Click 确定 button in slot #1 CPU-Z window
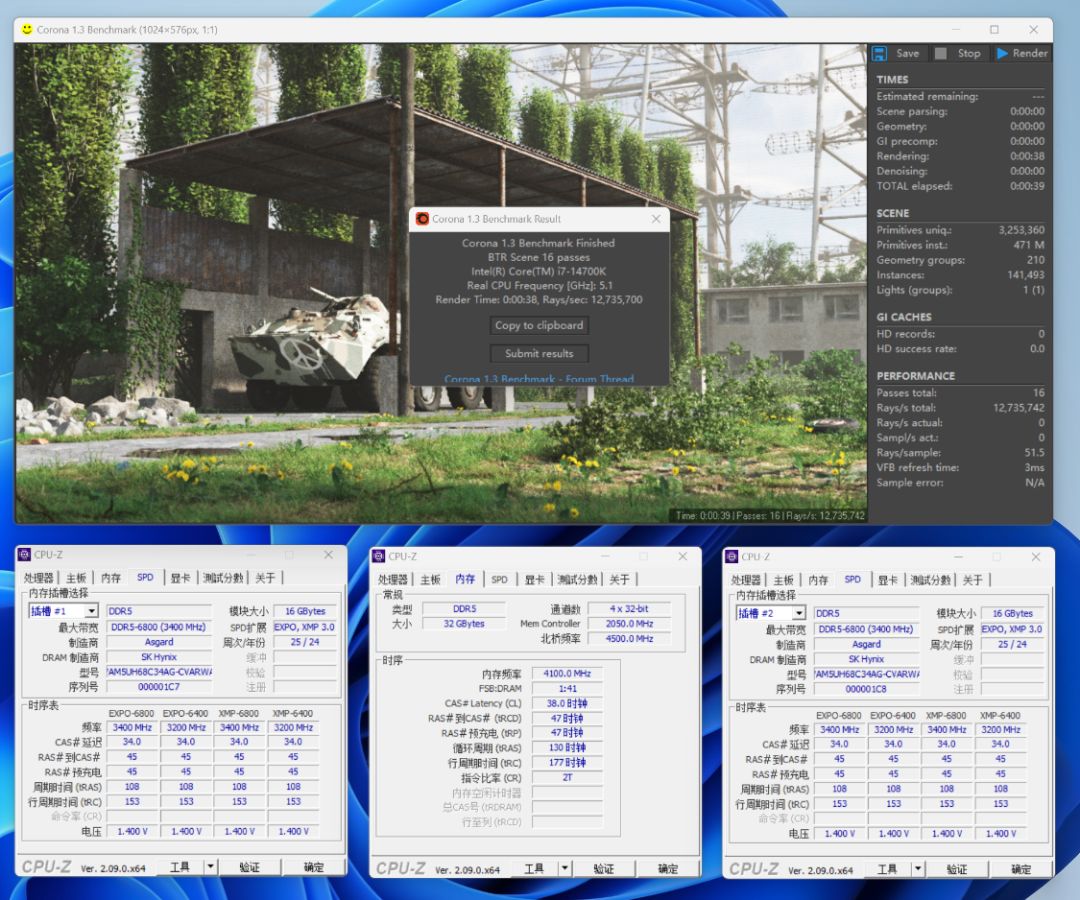 point(313,867)
